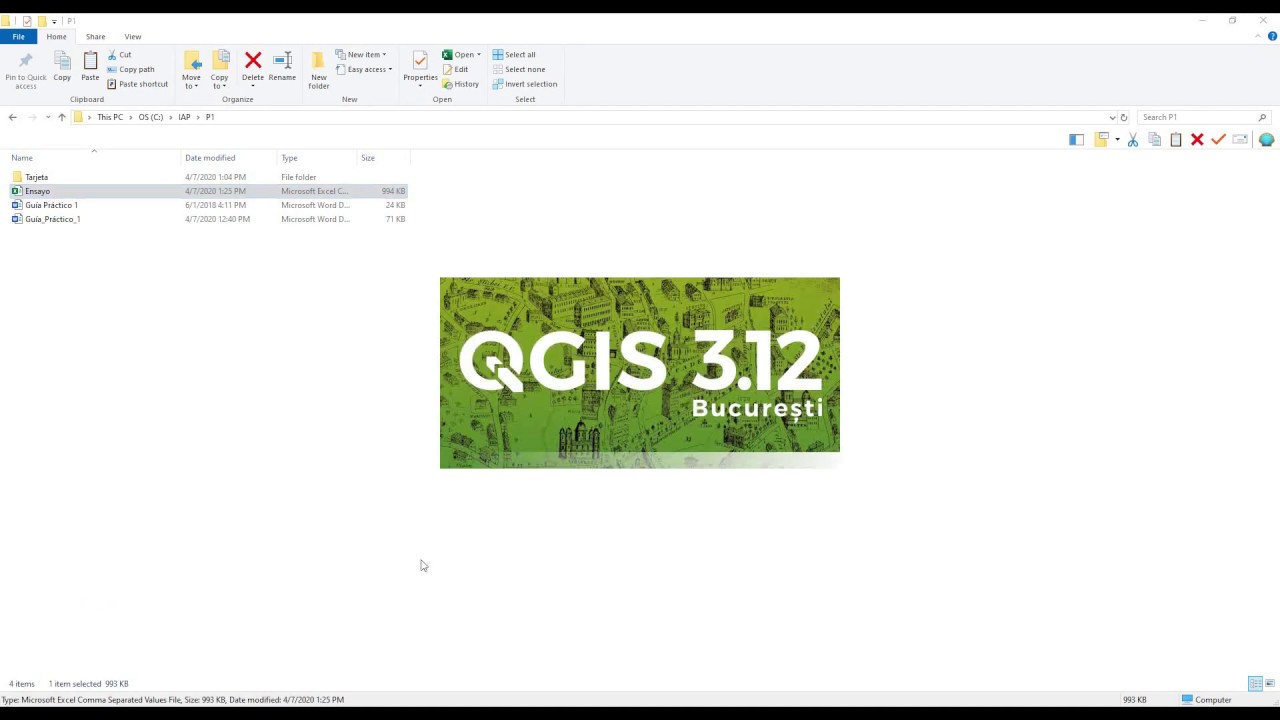This screenshot has height=720, width=1280.
Task: Collapse the ribbon with chevron
Action: click(1258, 37)
